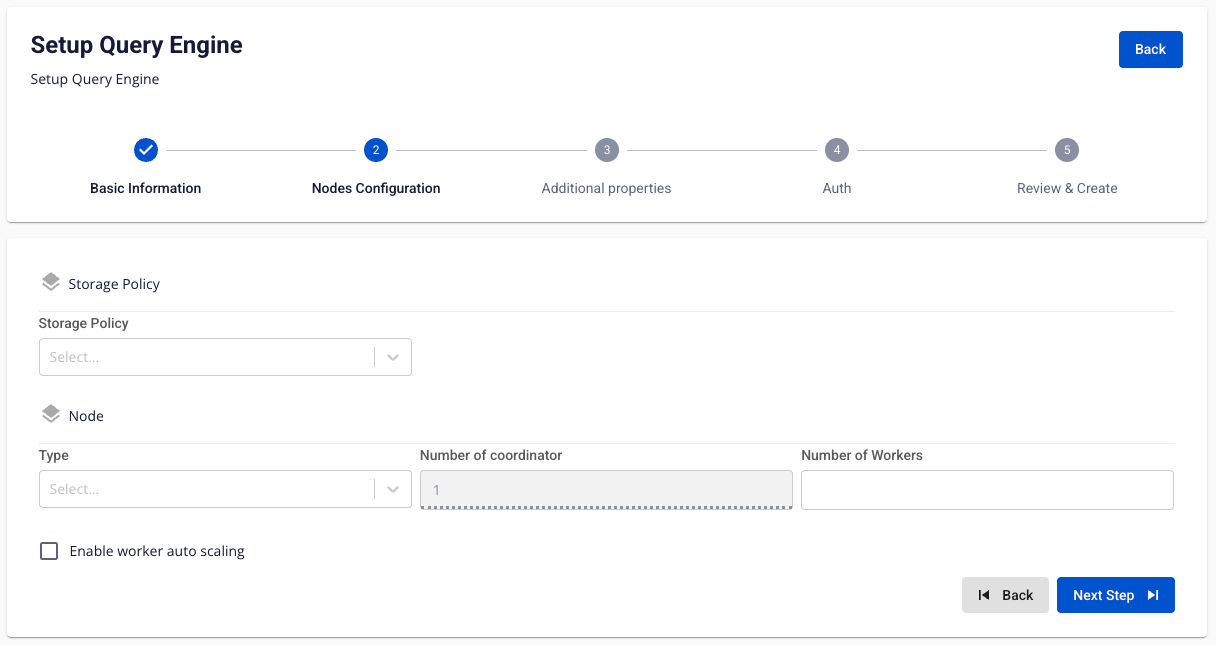This screenshot has height=646, width=1216.
Task: Click the Number of Workers input field
Action: point(987,490)
